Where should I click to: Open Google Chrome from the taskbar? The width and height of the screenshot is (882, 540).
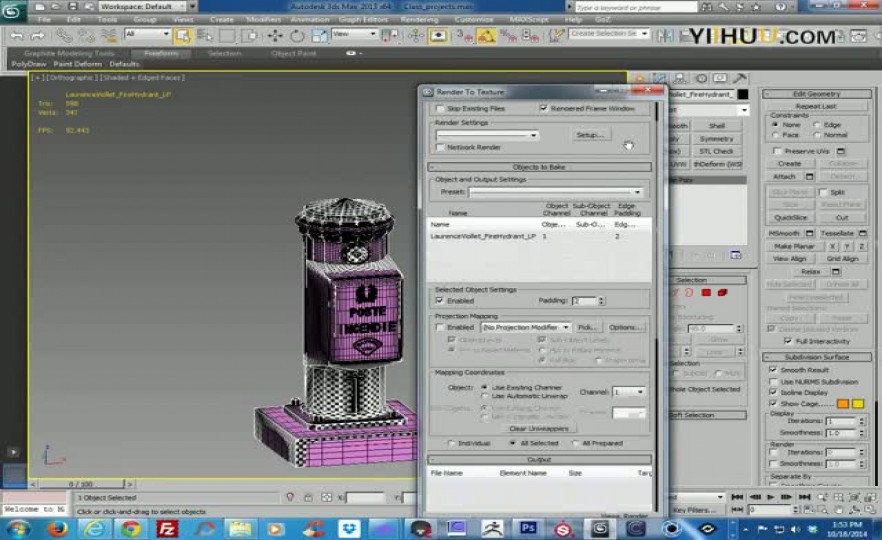coord(130,529)
